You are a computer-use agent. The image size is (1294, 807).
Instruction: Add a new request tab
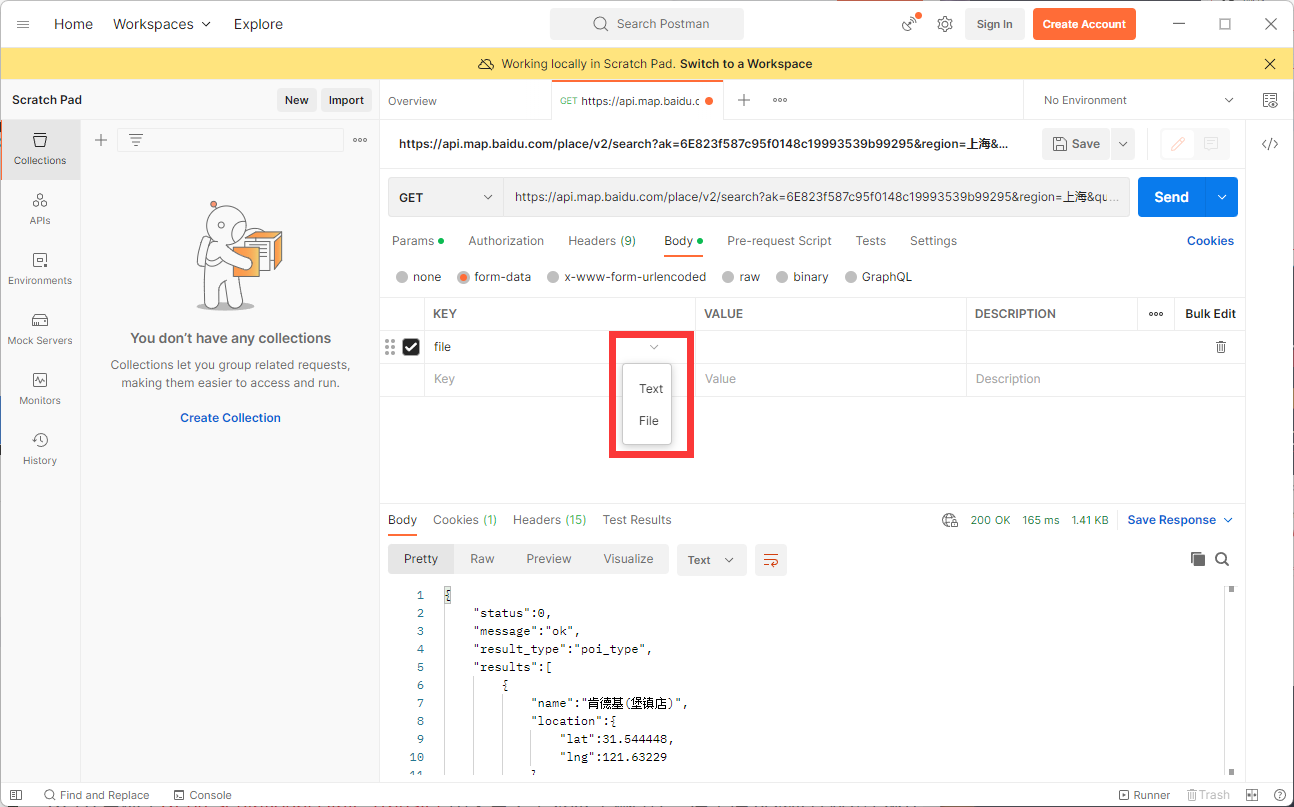(744, 100)
